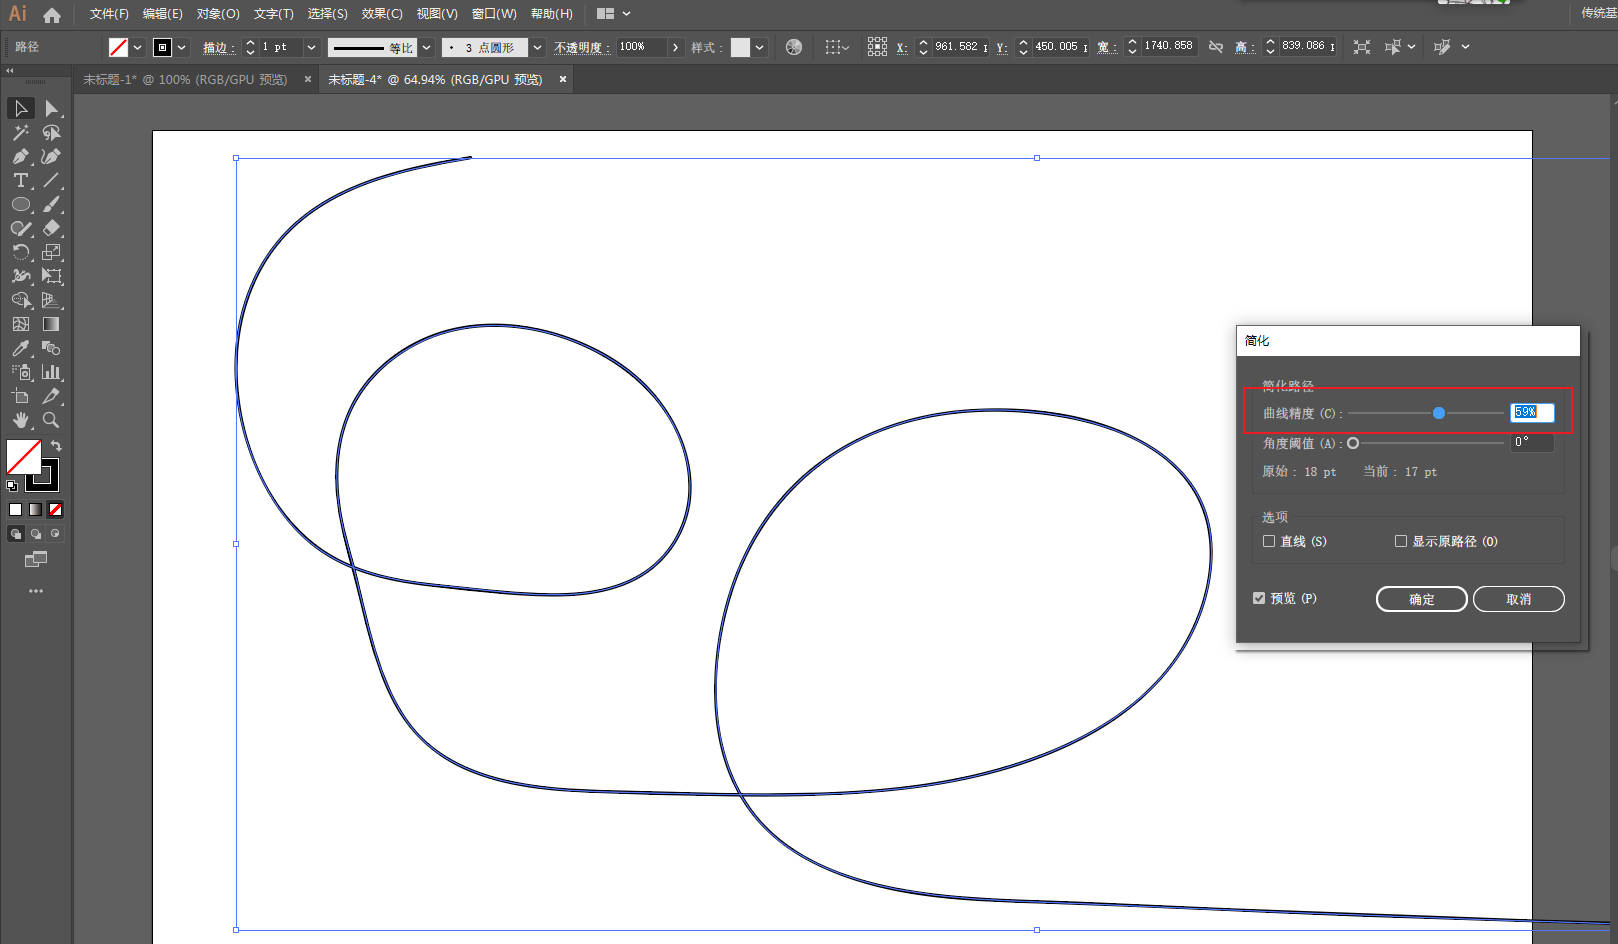
Task: Toggle the constrain width and height link
Action: pos(1216,47)
